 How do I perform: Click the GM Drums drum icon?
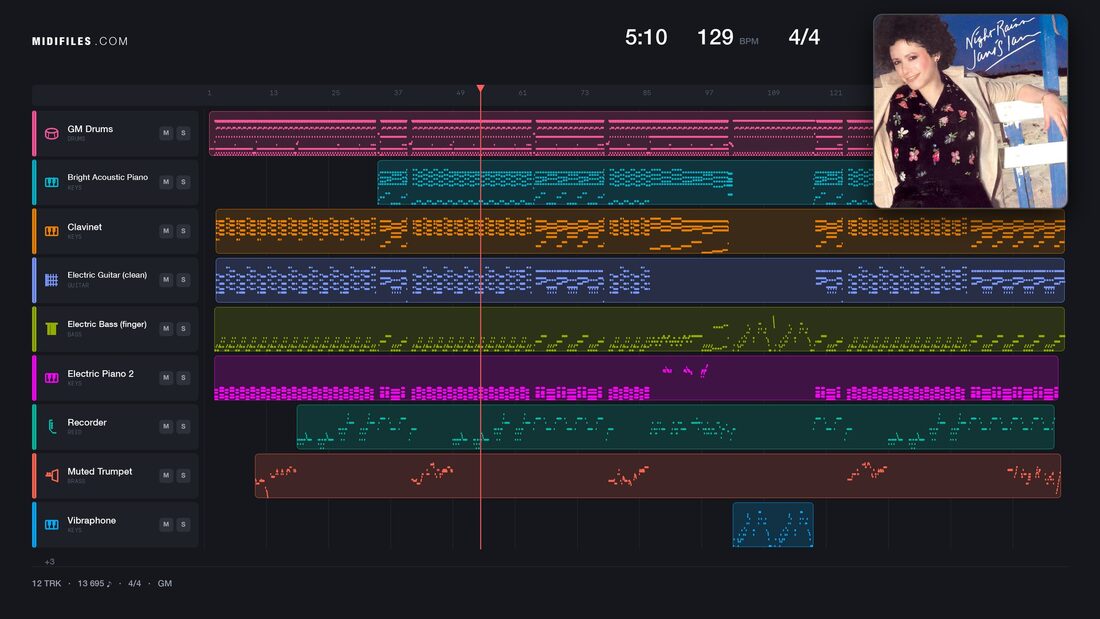[x=51, y=133]
